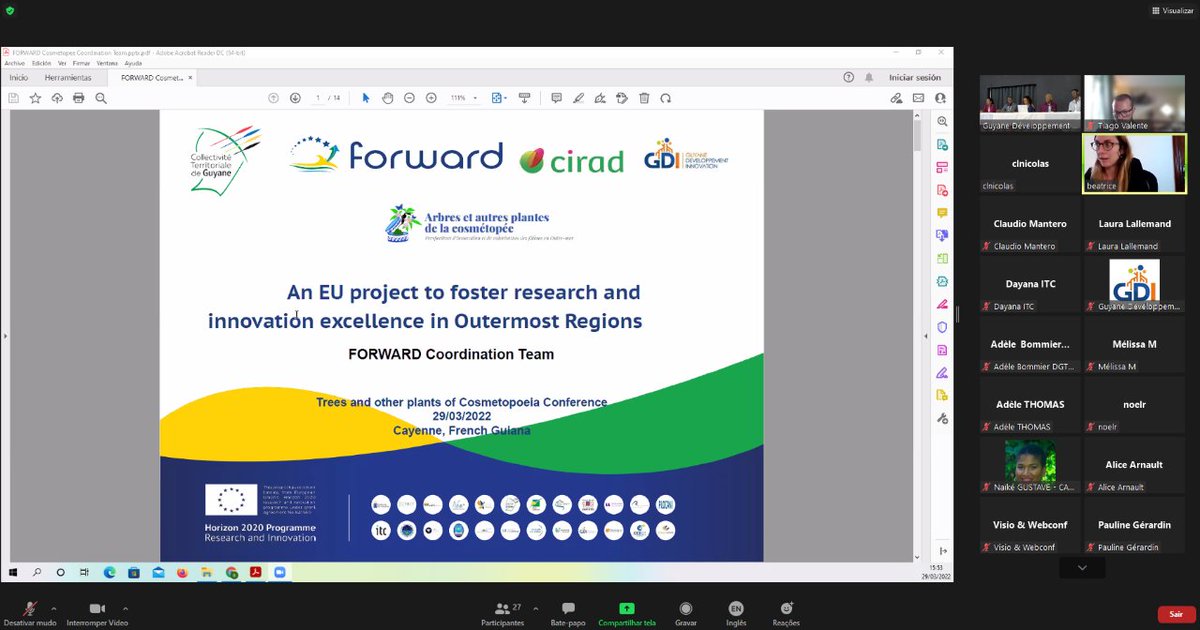The image size is (1200, 630).
Task: Open the zoom percentage dropdown
Action: click(x=475, y=98)
